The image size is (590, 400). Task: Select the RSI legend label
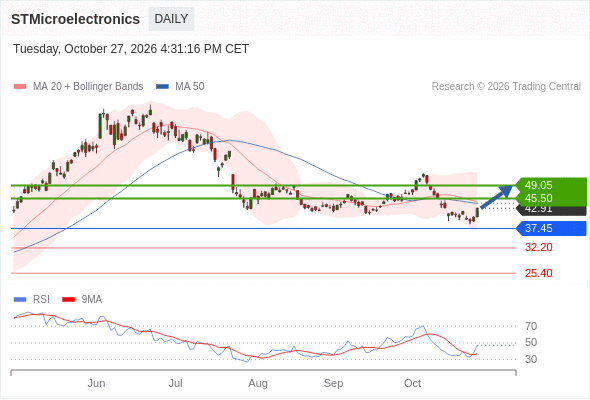(x=41, y=300)
